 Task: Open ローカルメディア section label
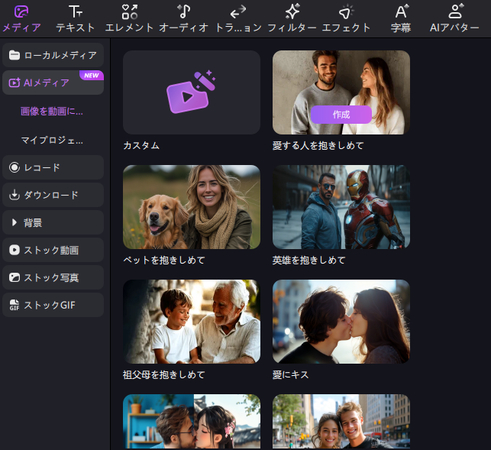tap(60, 55)
